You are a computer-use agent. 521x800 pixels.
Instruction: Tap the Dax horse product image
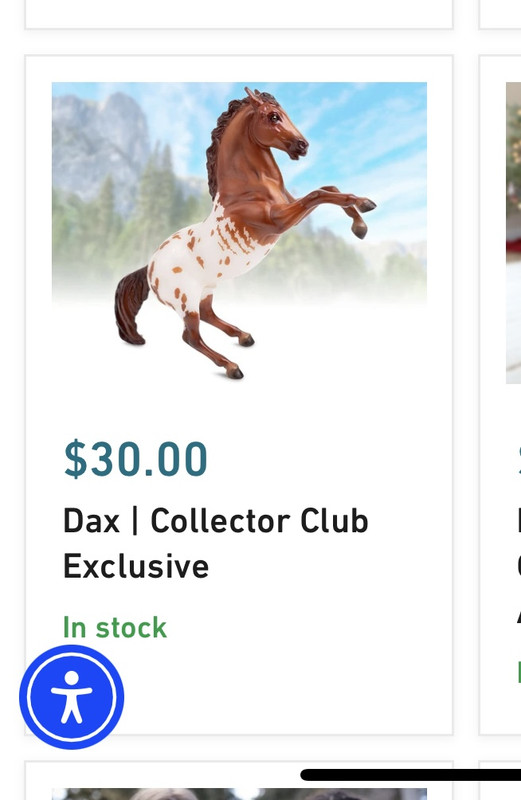(239, 233)
